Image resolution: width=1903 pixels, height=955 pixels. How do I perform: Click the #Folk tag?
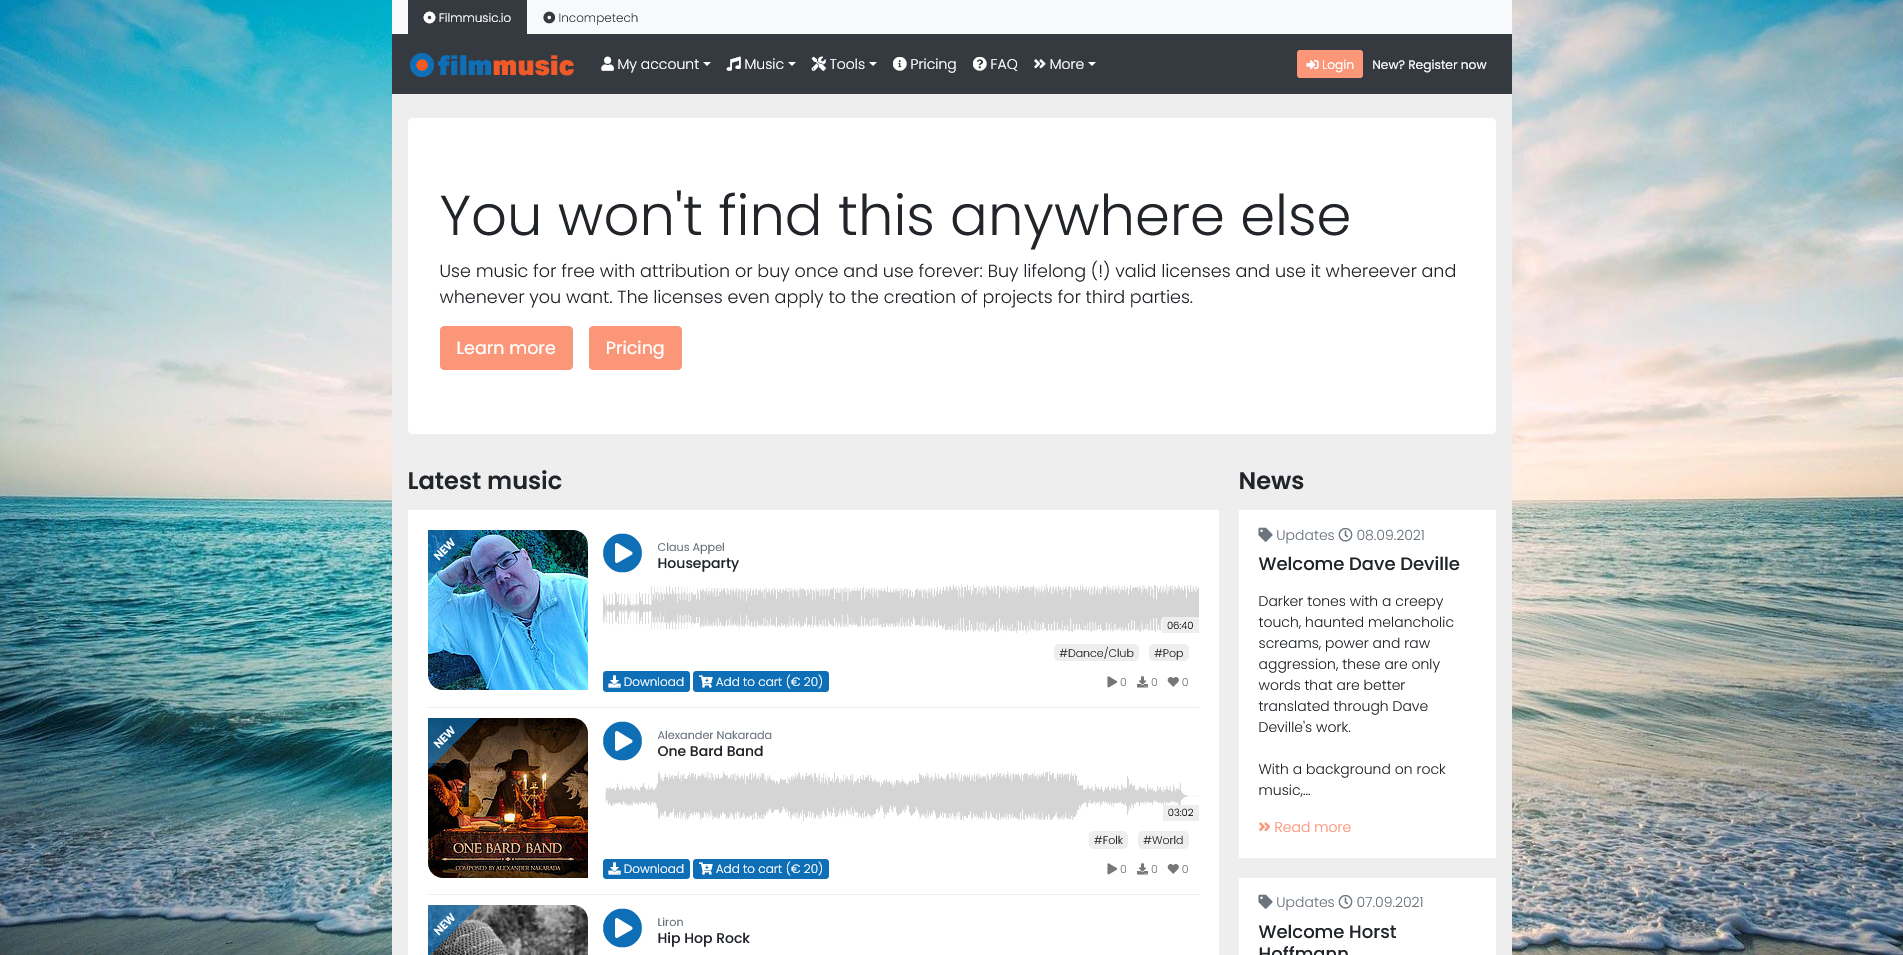[x=1108, y=840]
